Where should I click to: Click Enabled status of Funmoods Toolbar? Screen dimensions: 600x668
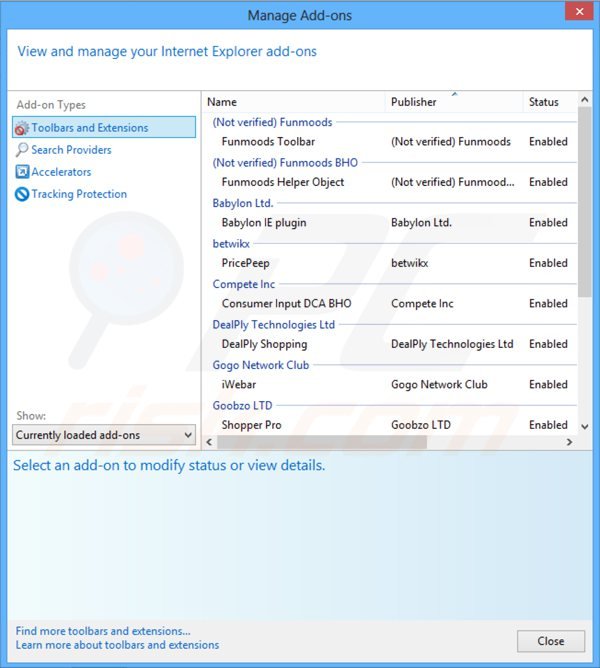point(548,141)
